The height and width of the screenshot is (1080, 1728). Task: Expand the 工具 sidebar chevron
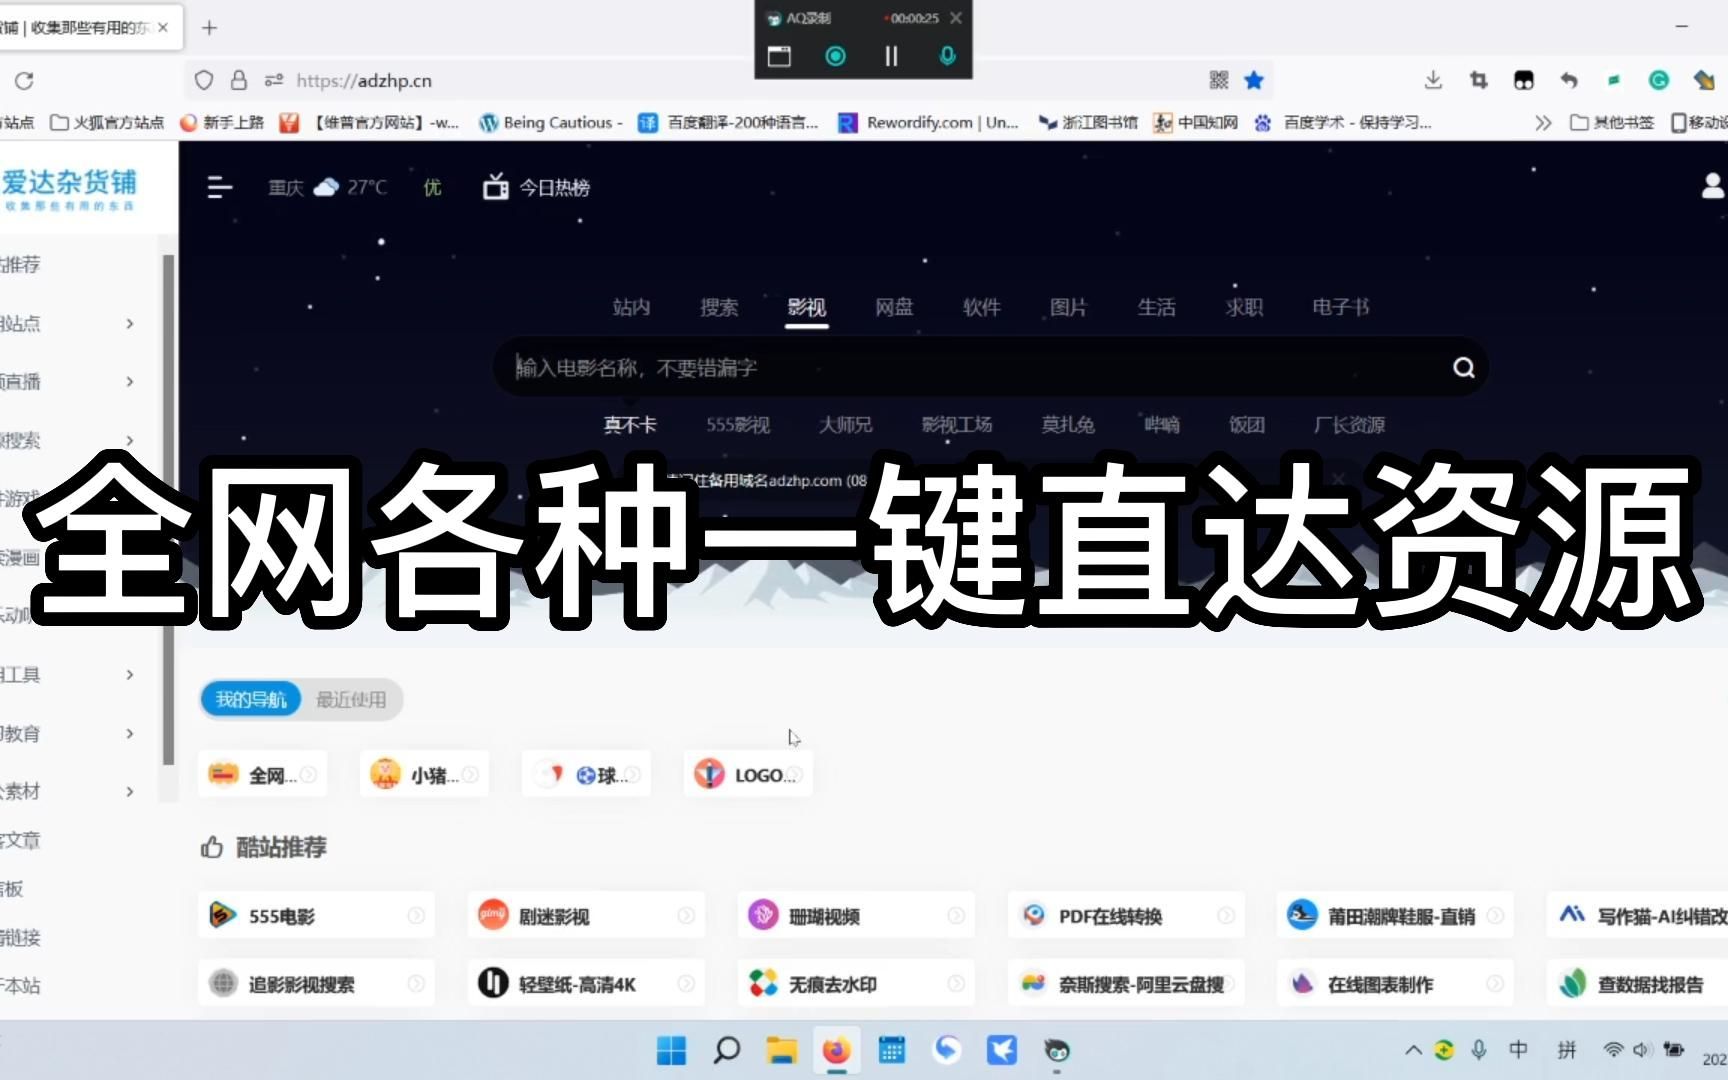(x=130, y=675)
